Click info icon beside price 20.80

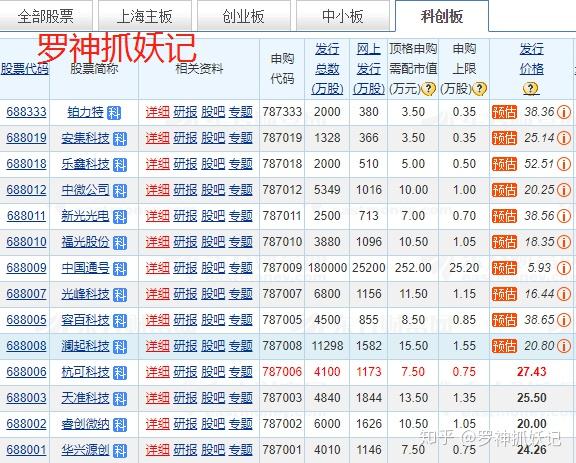(564, 346)
